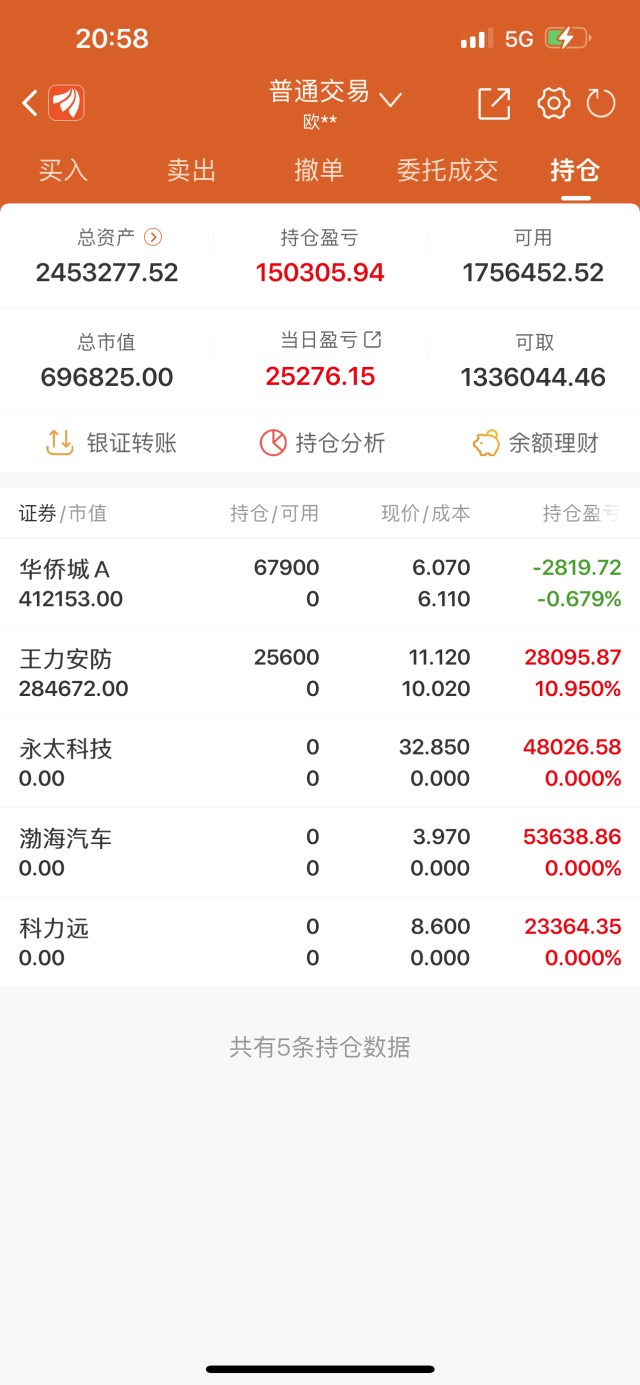
Task: Tap the arrow icon beside 总资产
Action: click(153, 237)
